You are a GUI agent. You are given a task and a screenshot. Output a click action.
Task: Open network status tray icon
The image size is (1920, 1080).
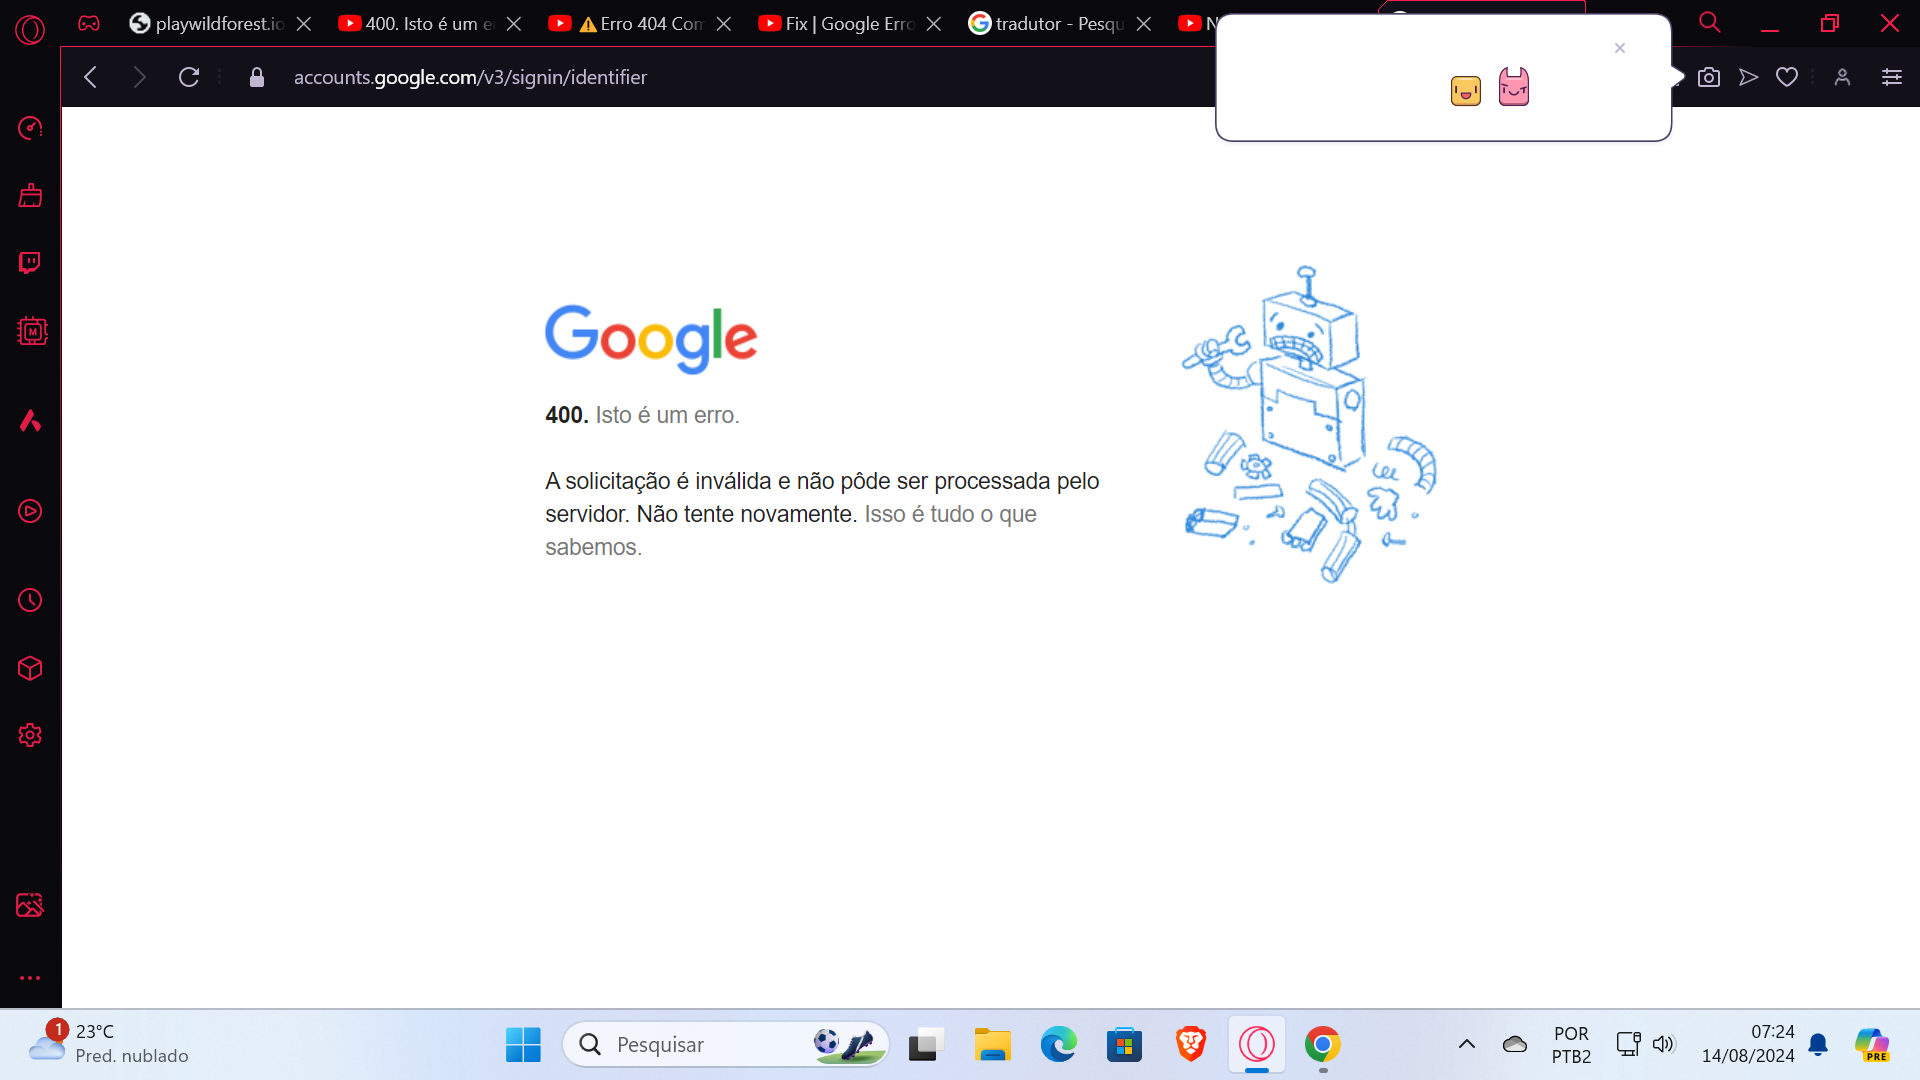tap(1628, 1044)
